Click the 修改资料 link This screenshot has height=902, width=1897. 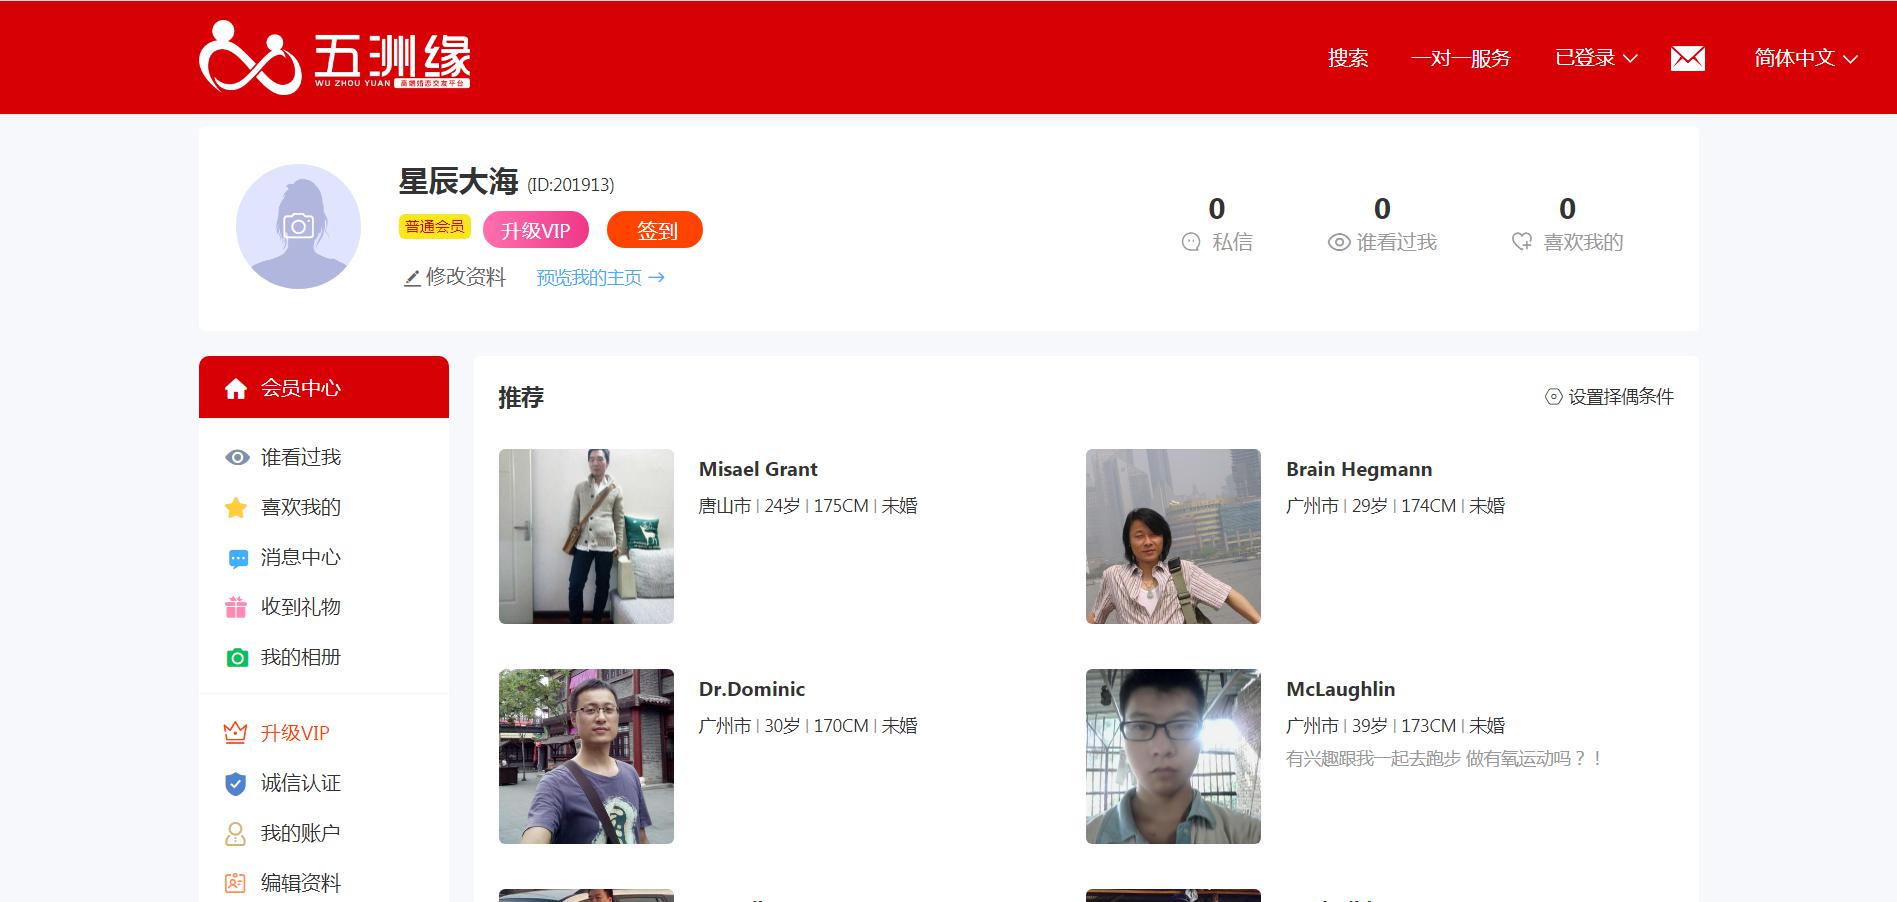[466, 277]
